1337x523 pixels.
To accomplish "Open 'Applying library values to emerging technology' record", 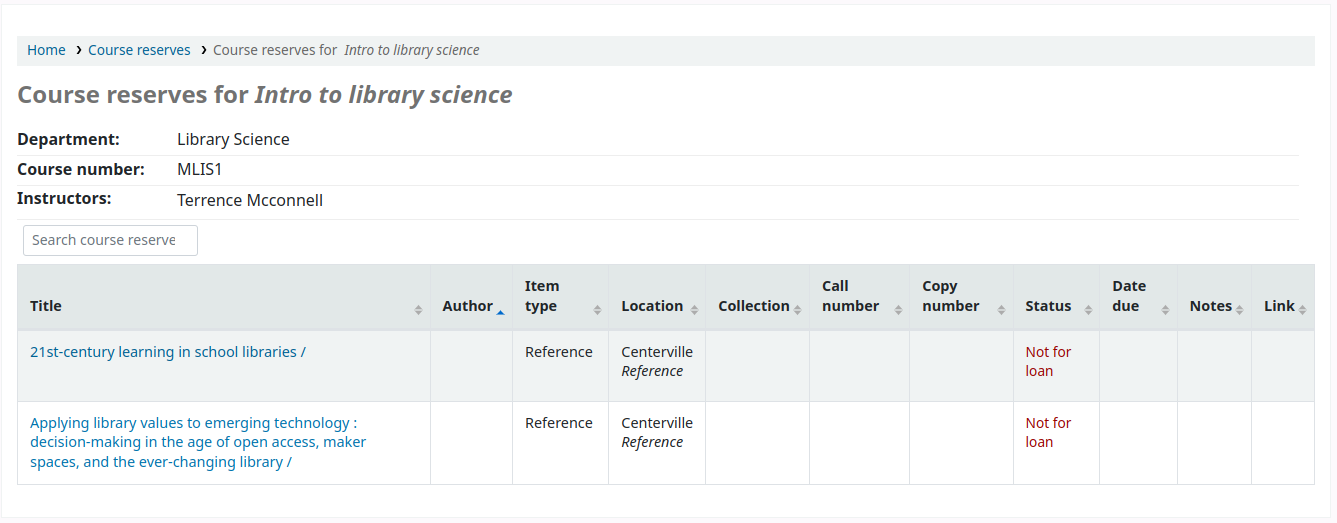I will (198, 442).
